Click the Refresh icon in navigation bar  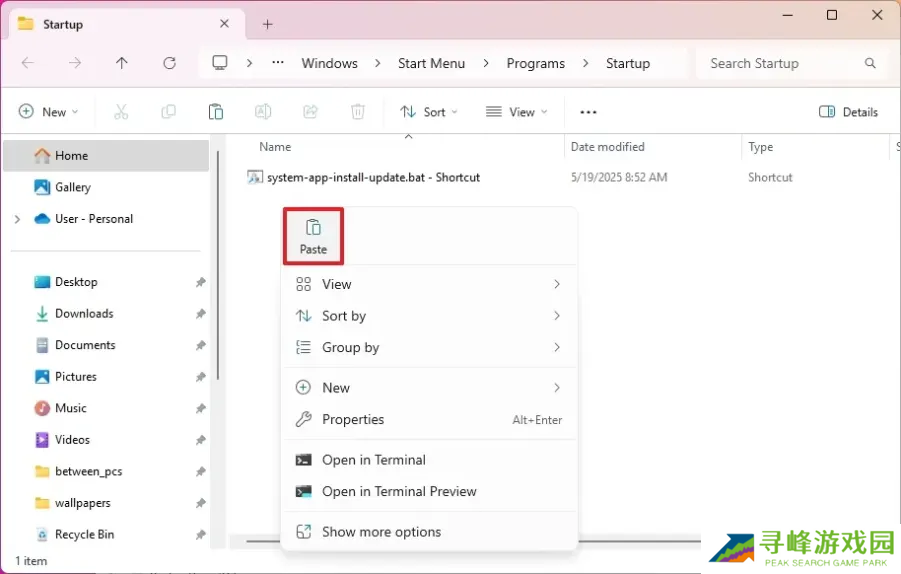click(169, 63)
